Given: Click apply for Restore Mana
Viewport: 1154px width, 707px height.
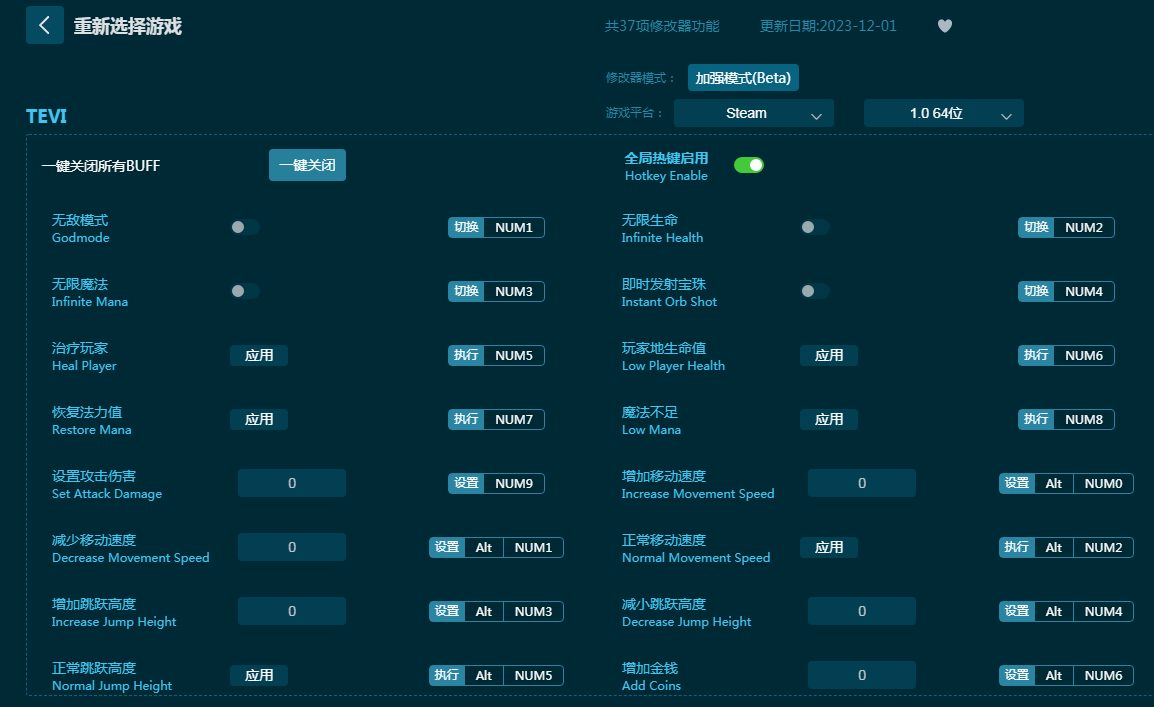Looking at the screenshot, I should pos(259,419).
